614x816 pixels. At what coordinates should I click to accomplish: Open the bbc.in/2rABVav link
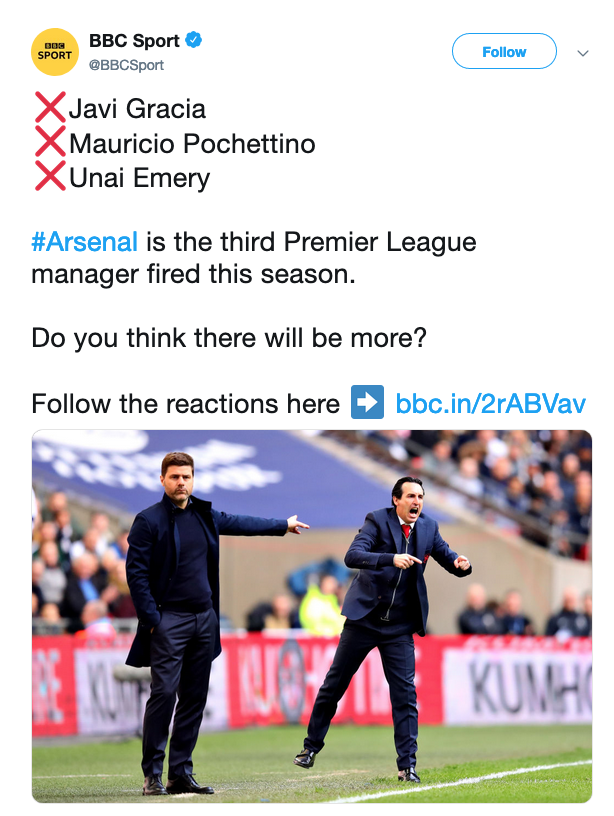click(x=490, y=404)
